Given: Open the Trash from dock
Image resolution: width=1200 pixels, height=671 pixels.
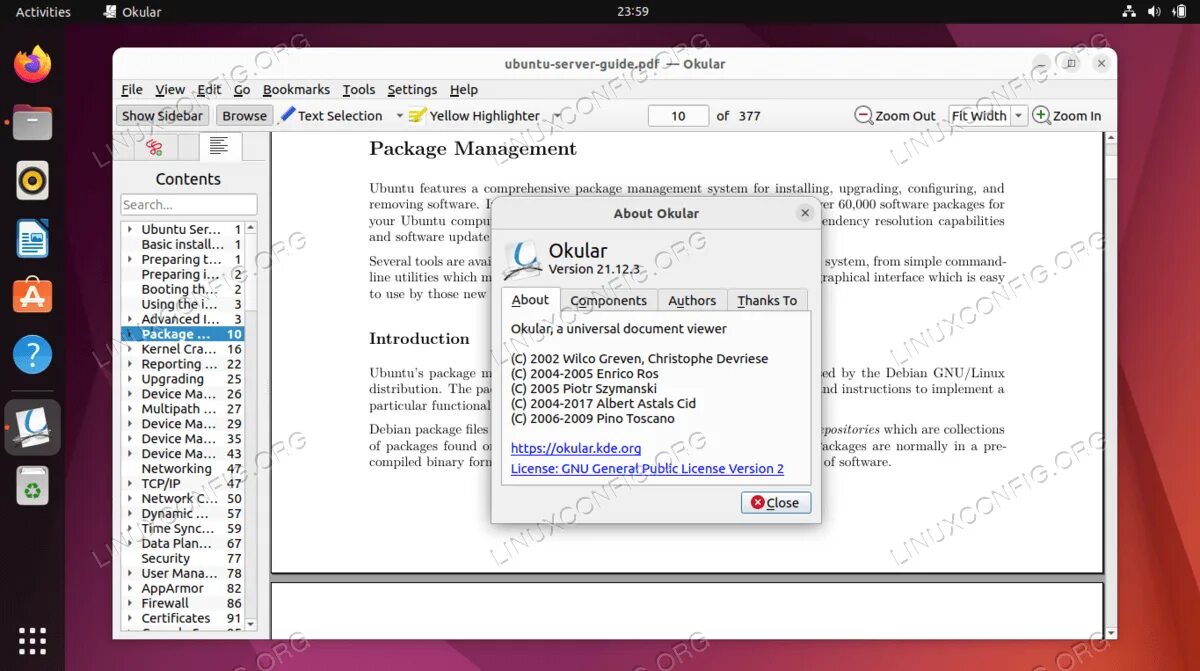Looking at the screenshot, I should 32,485.
